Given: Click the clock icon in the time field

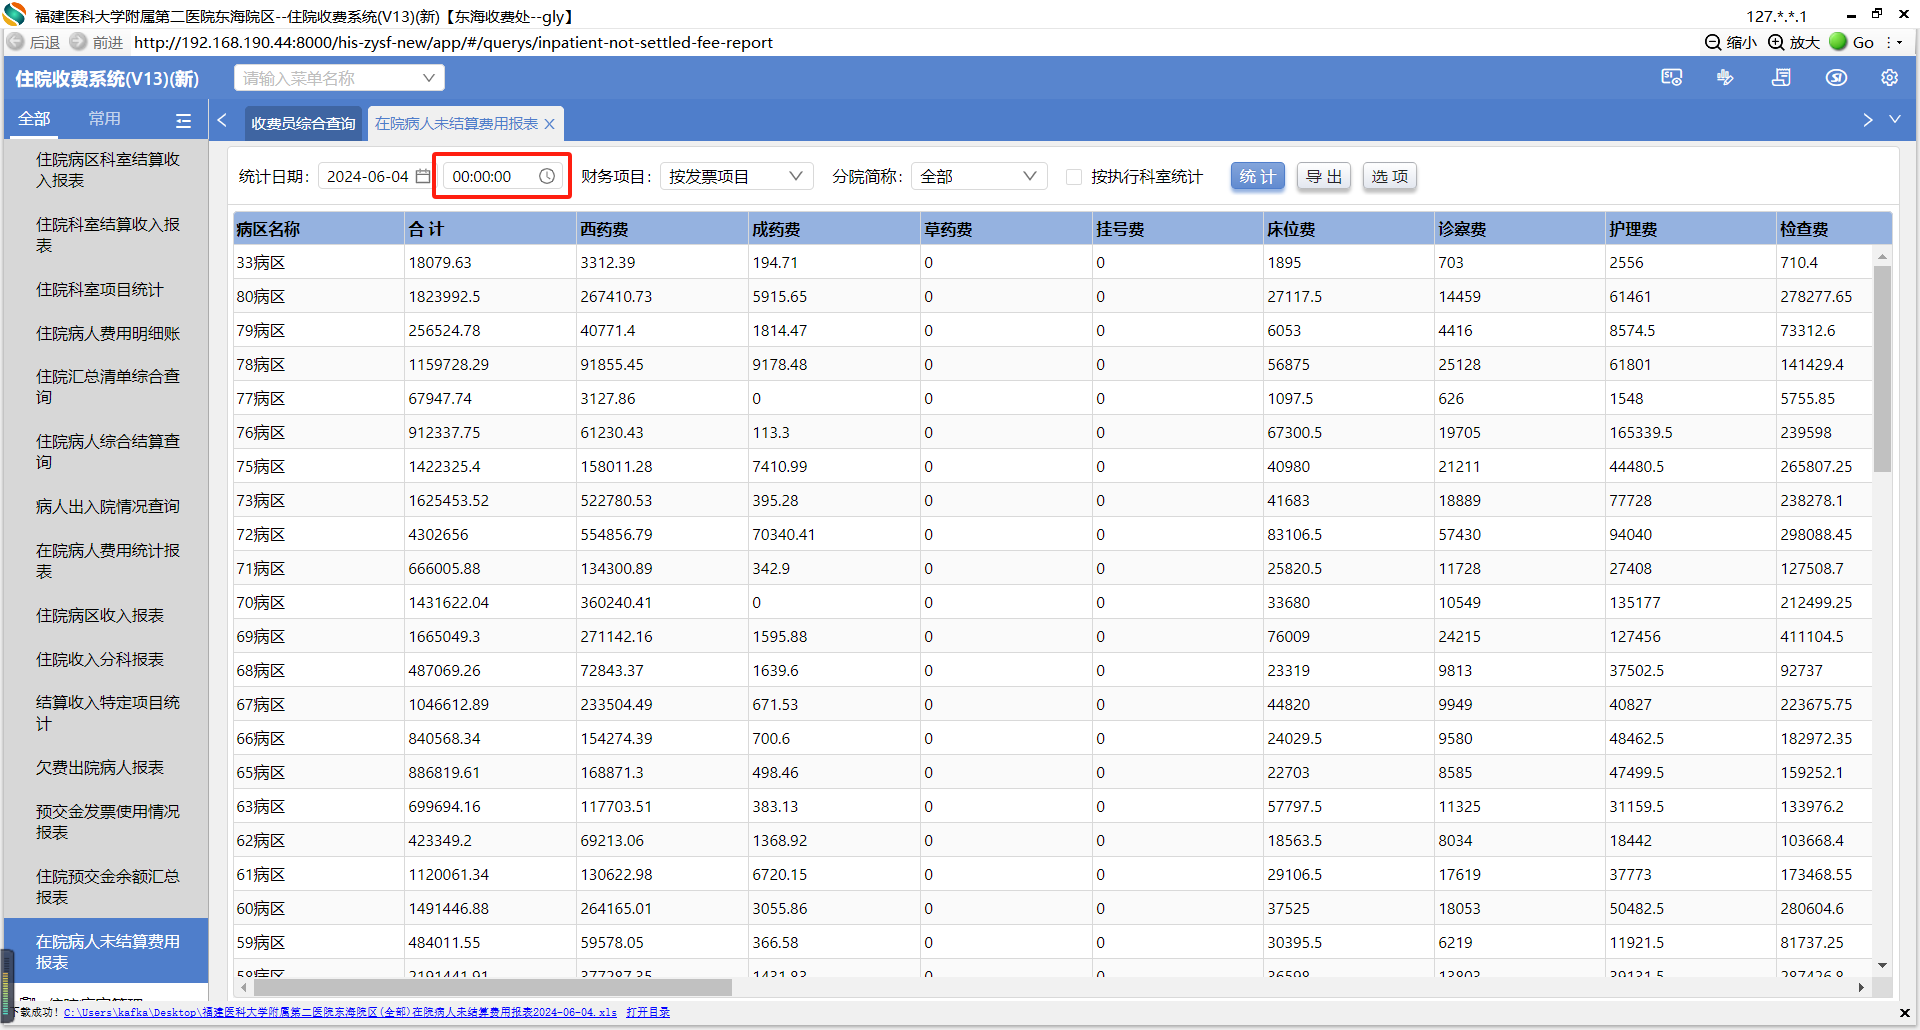Looking at the screenshot, I should coord(547,176).
